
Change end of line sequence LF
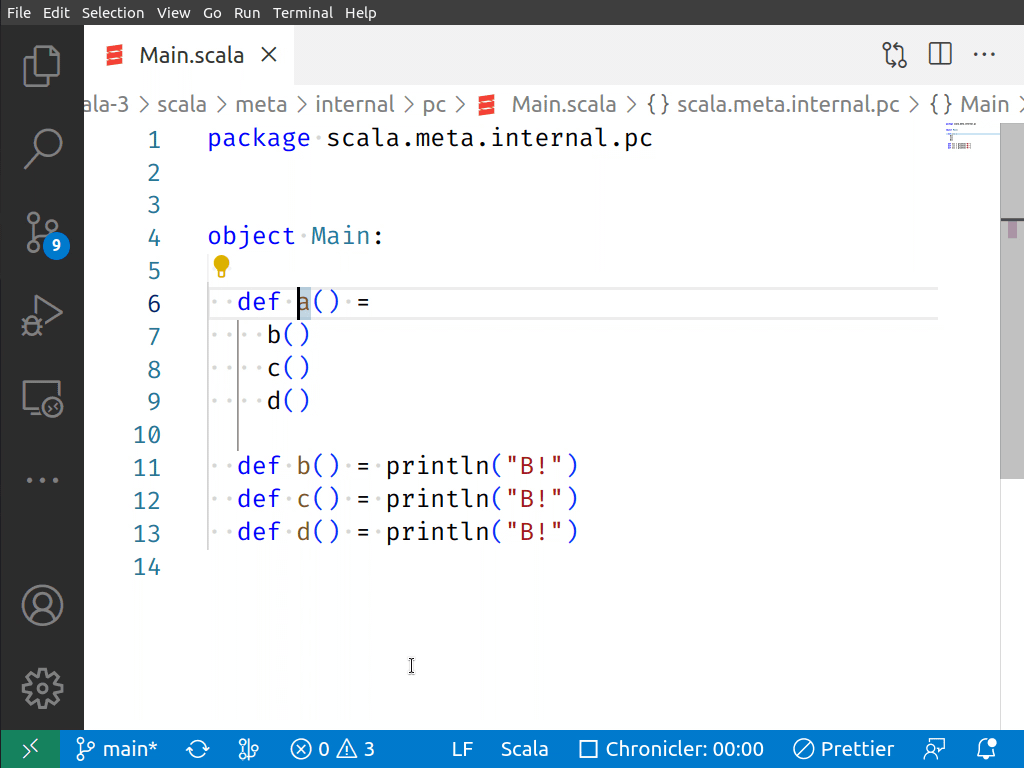[462, 749]
